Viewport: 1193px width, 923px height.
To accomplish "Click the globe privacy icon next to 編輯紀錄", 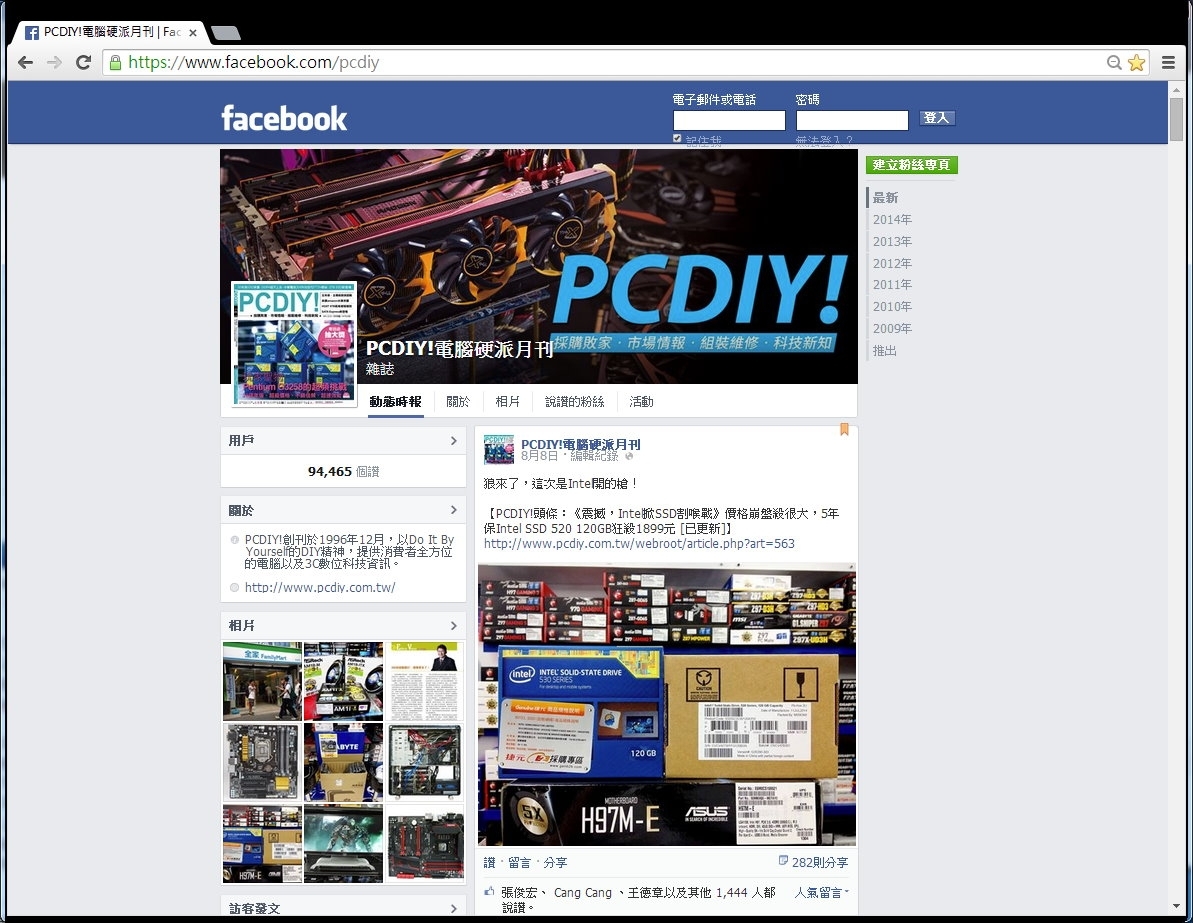I will tap(628, 457).
